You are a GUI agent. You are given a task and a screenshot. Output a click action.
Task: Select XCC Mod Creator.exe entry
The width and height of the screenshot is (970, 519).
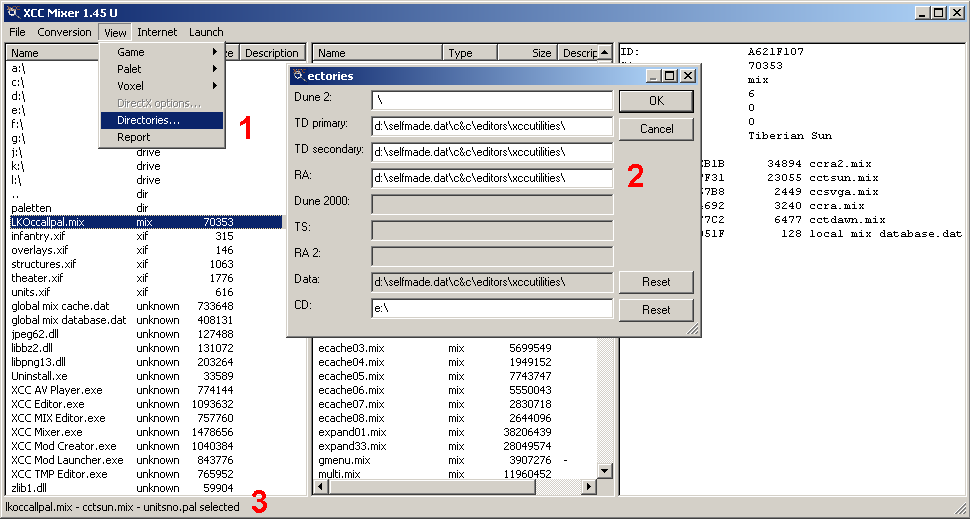point(64,446)
